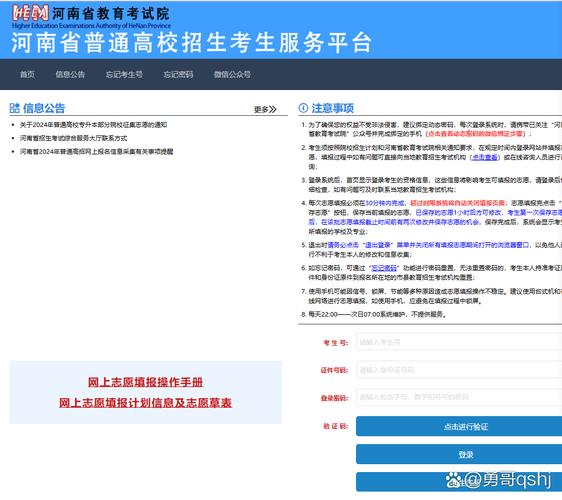
Task: Click the 点击查看 link in note 2
Action: [485, 157]
